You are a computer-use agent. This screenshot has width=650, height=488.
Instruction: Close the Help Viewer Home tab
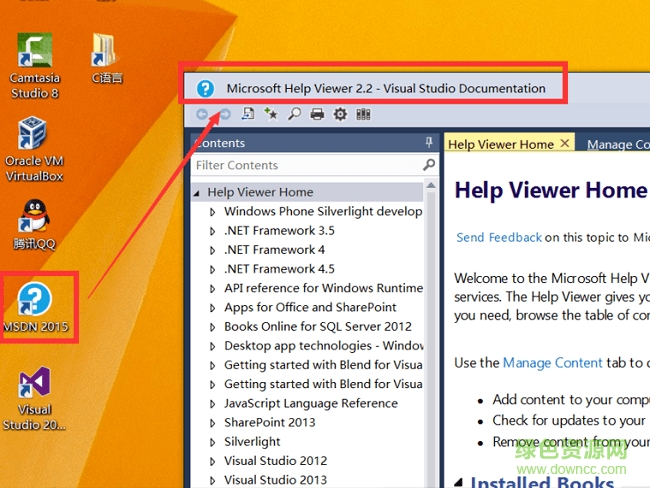(565, 144)
